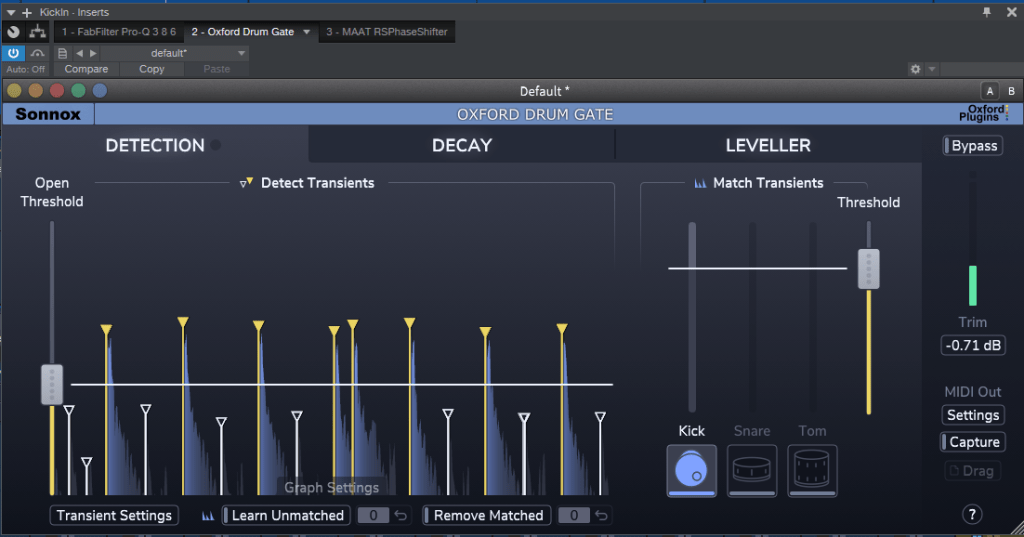This screenshot has width=1024, height=537.
Task: Toggle Learn Unmatched
Action: (284, 516)
